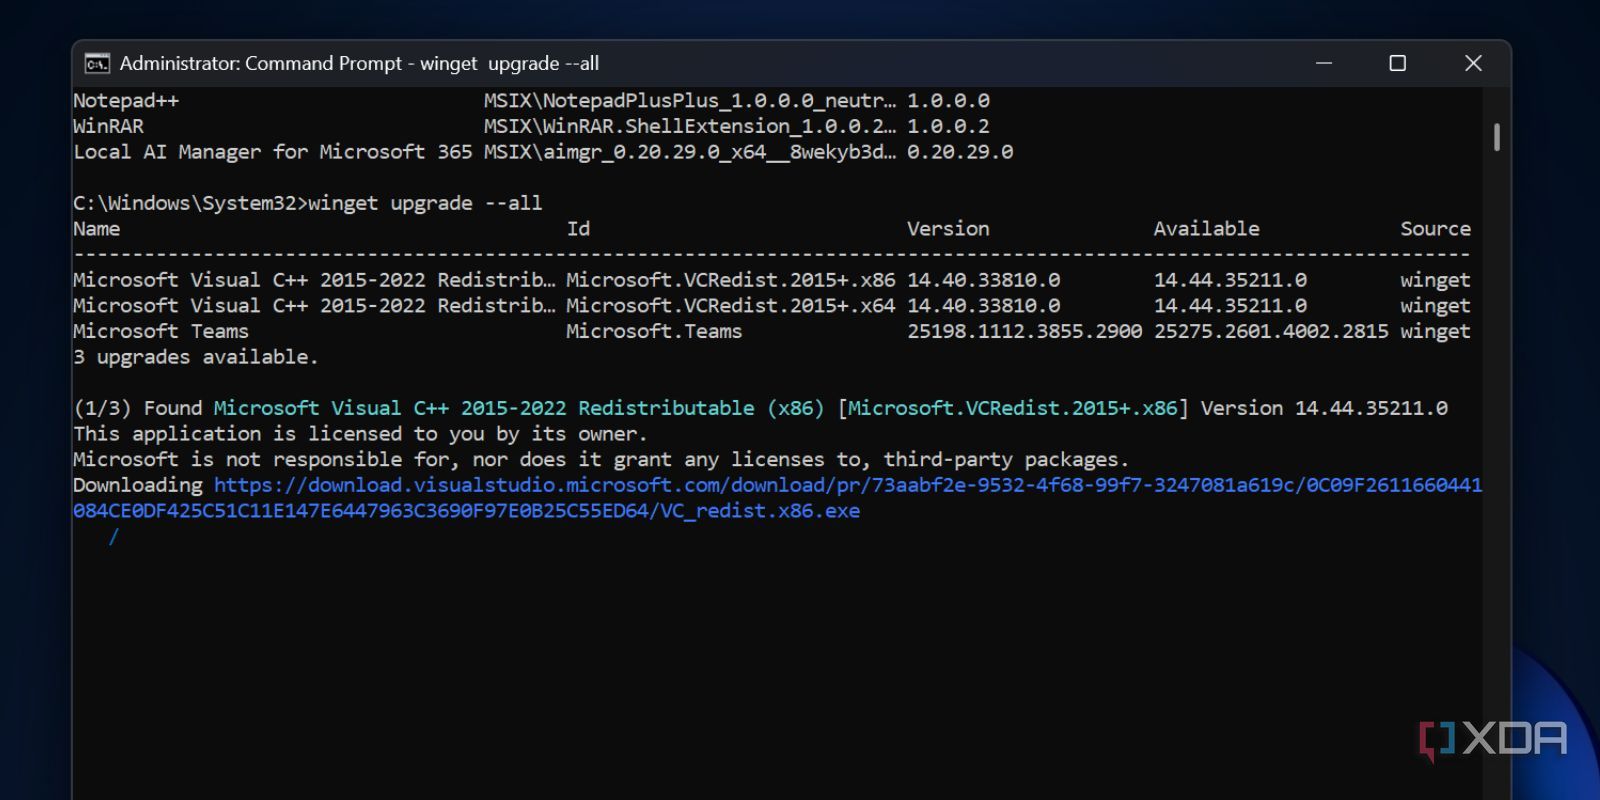The image size is (1600, 800).
Task: Click the 'Downloading' label
Action: [138, 485]
